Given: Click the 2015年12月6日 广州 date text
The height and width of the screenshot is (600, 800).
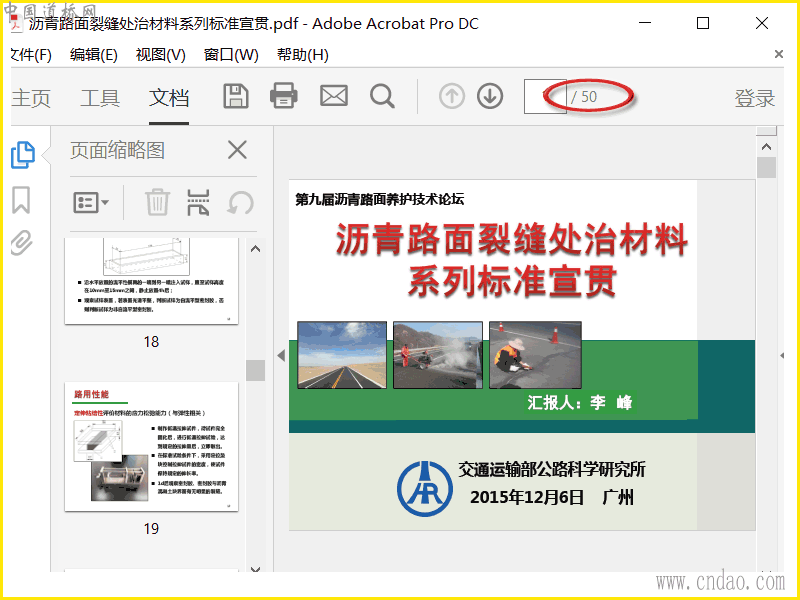Looking at the screenshot, I should tap(552, 497).
